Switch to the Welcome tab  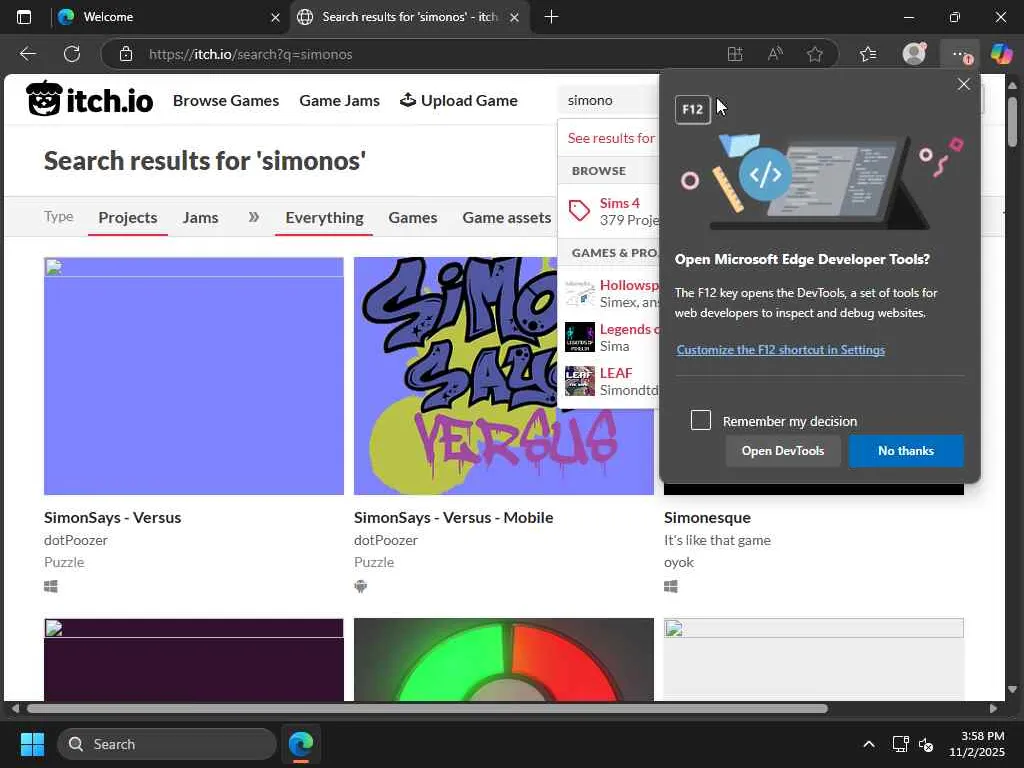click(x=163, y=17)
